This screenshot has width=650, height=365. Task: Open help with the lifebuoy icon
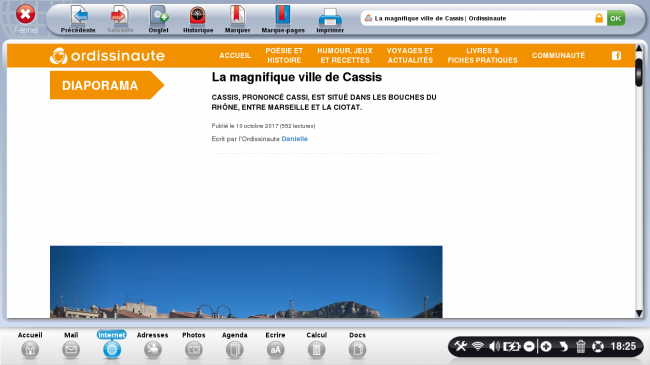pos(598,346)
